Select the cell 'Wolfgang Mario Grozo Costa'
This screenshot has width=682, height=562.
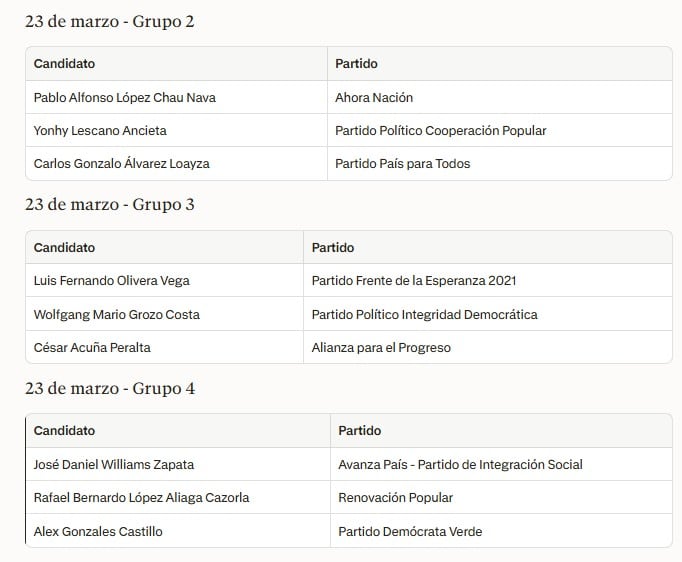coord(164,314)
